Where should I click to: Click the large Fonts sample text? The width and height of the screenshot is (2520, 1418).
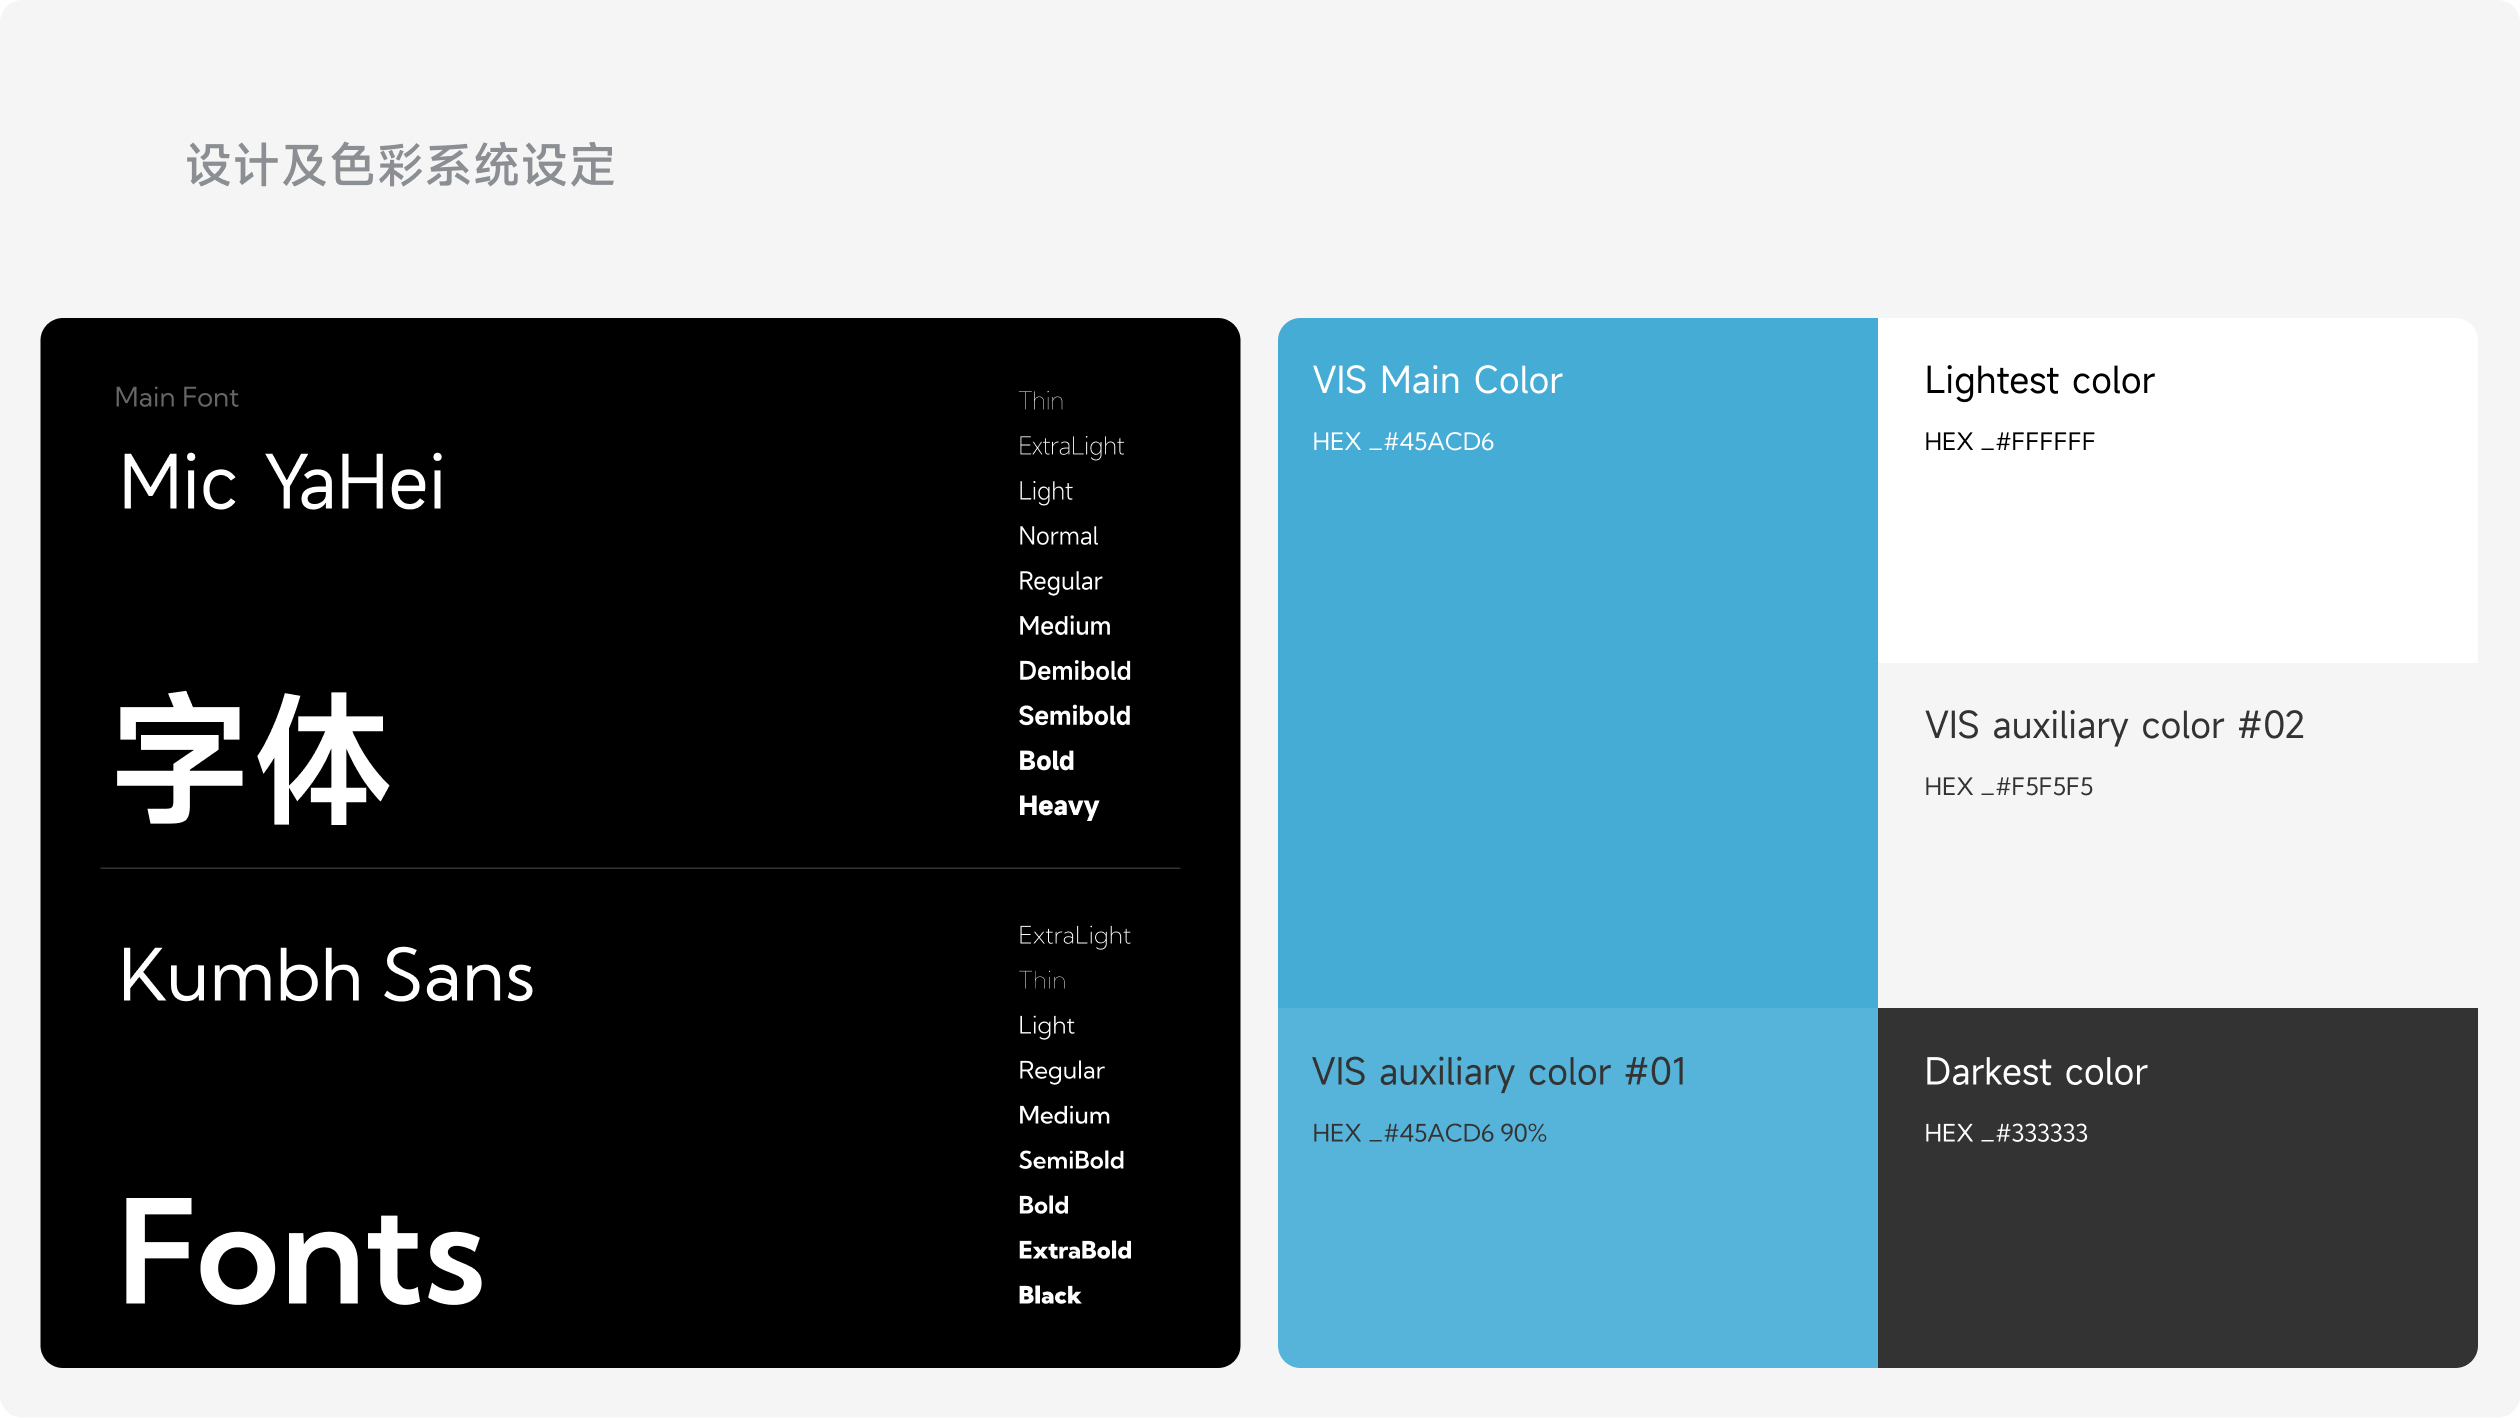coord(301,1254)
